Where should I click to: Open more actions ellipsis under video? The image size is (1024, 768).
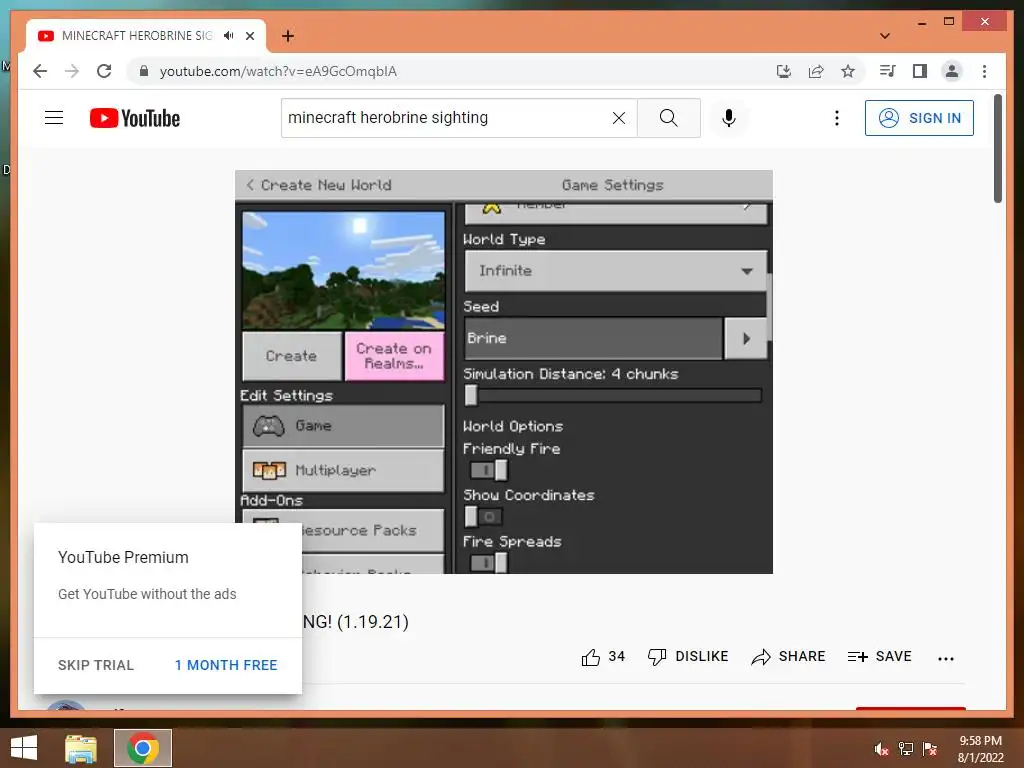[x=946, y=658]
